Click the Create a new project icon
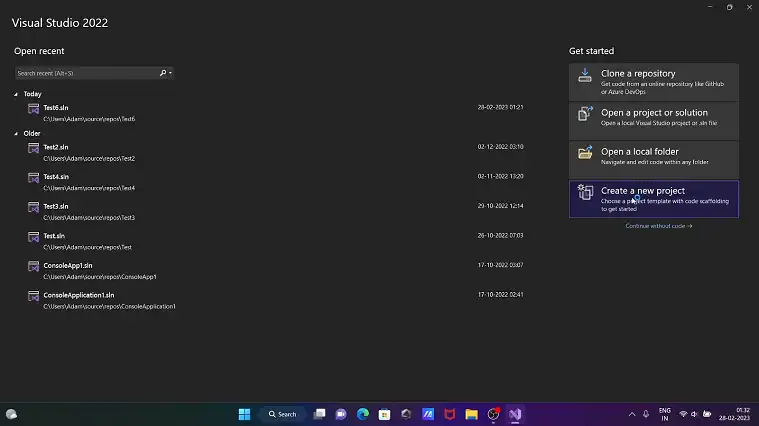Viewport: 759px width, 426px height. (585, 192)
